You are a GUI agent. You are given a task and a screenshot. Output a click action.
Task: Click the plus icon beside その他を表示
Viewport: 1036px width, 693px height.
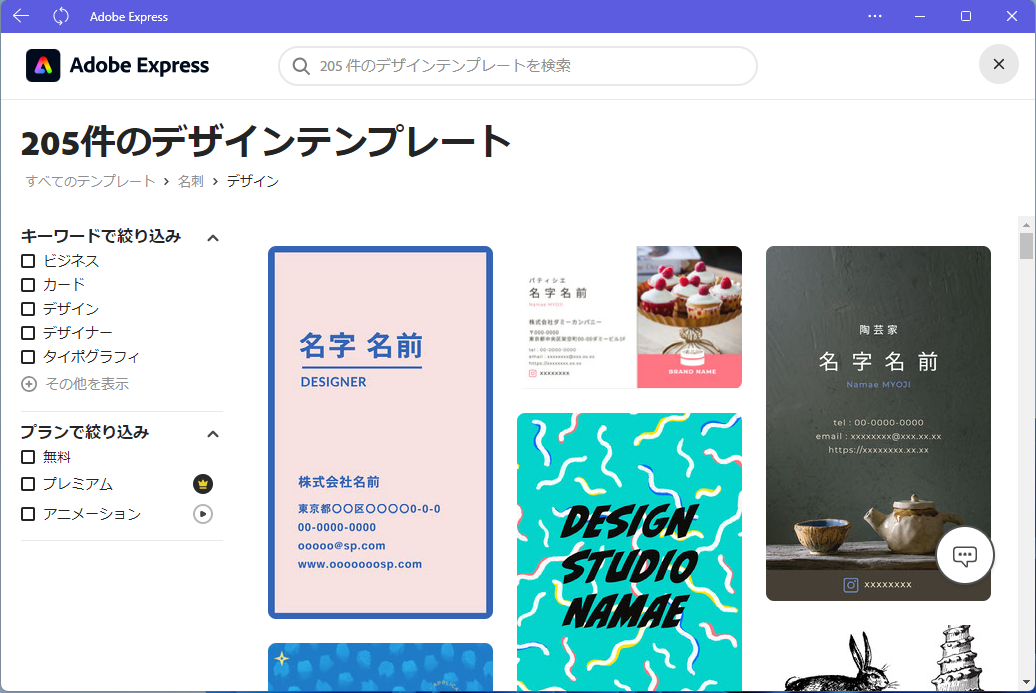[x=29, y=384]
